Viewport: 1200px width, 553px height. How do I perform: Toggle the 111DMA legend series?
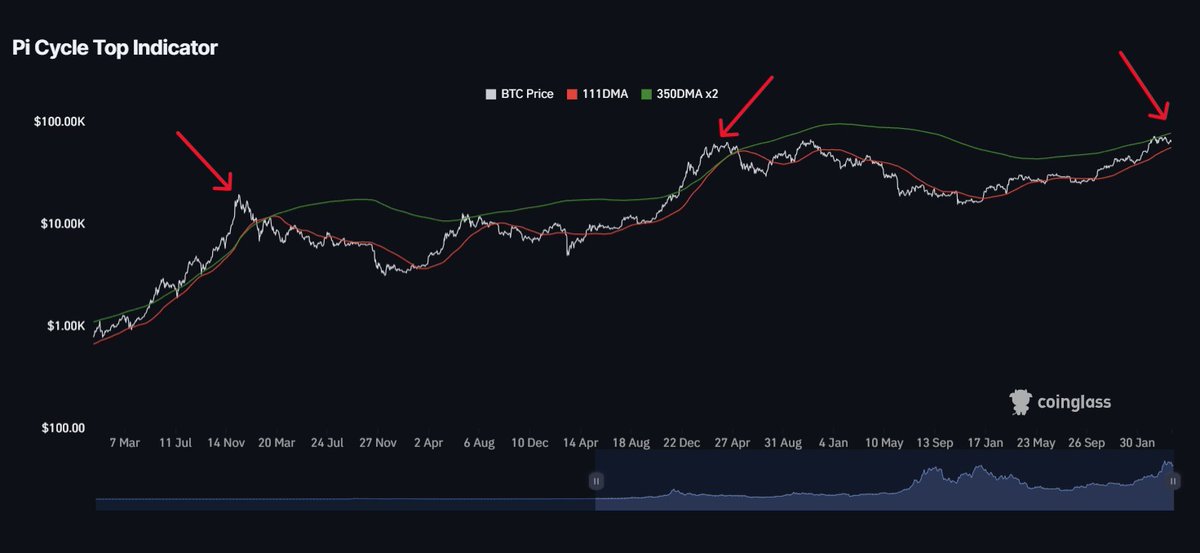(598, 94)
